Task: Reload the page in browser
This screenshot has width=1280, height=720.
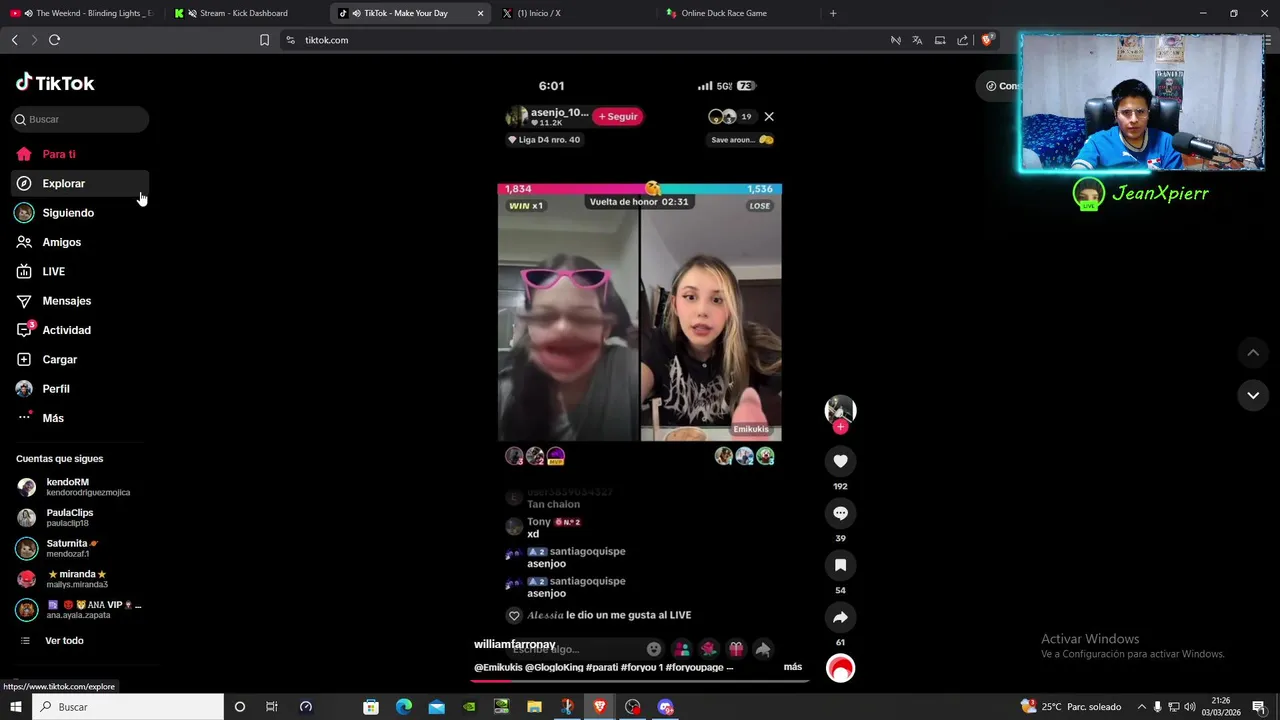Action: click(54, 40)
